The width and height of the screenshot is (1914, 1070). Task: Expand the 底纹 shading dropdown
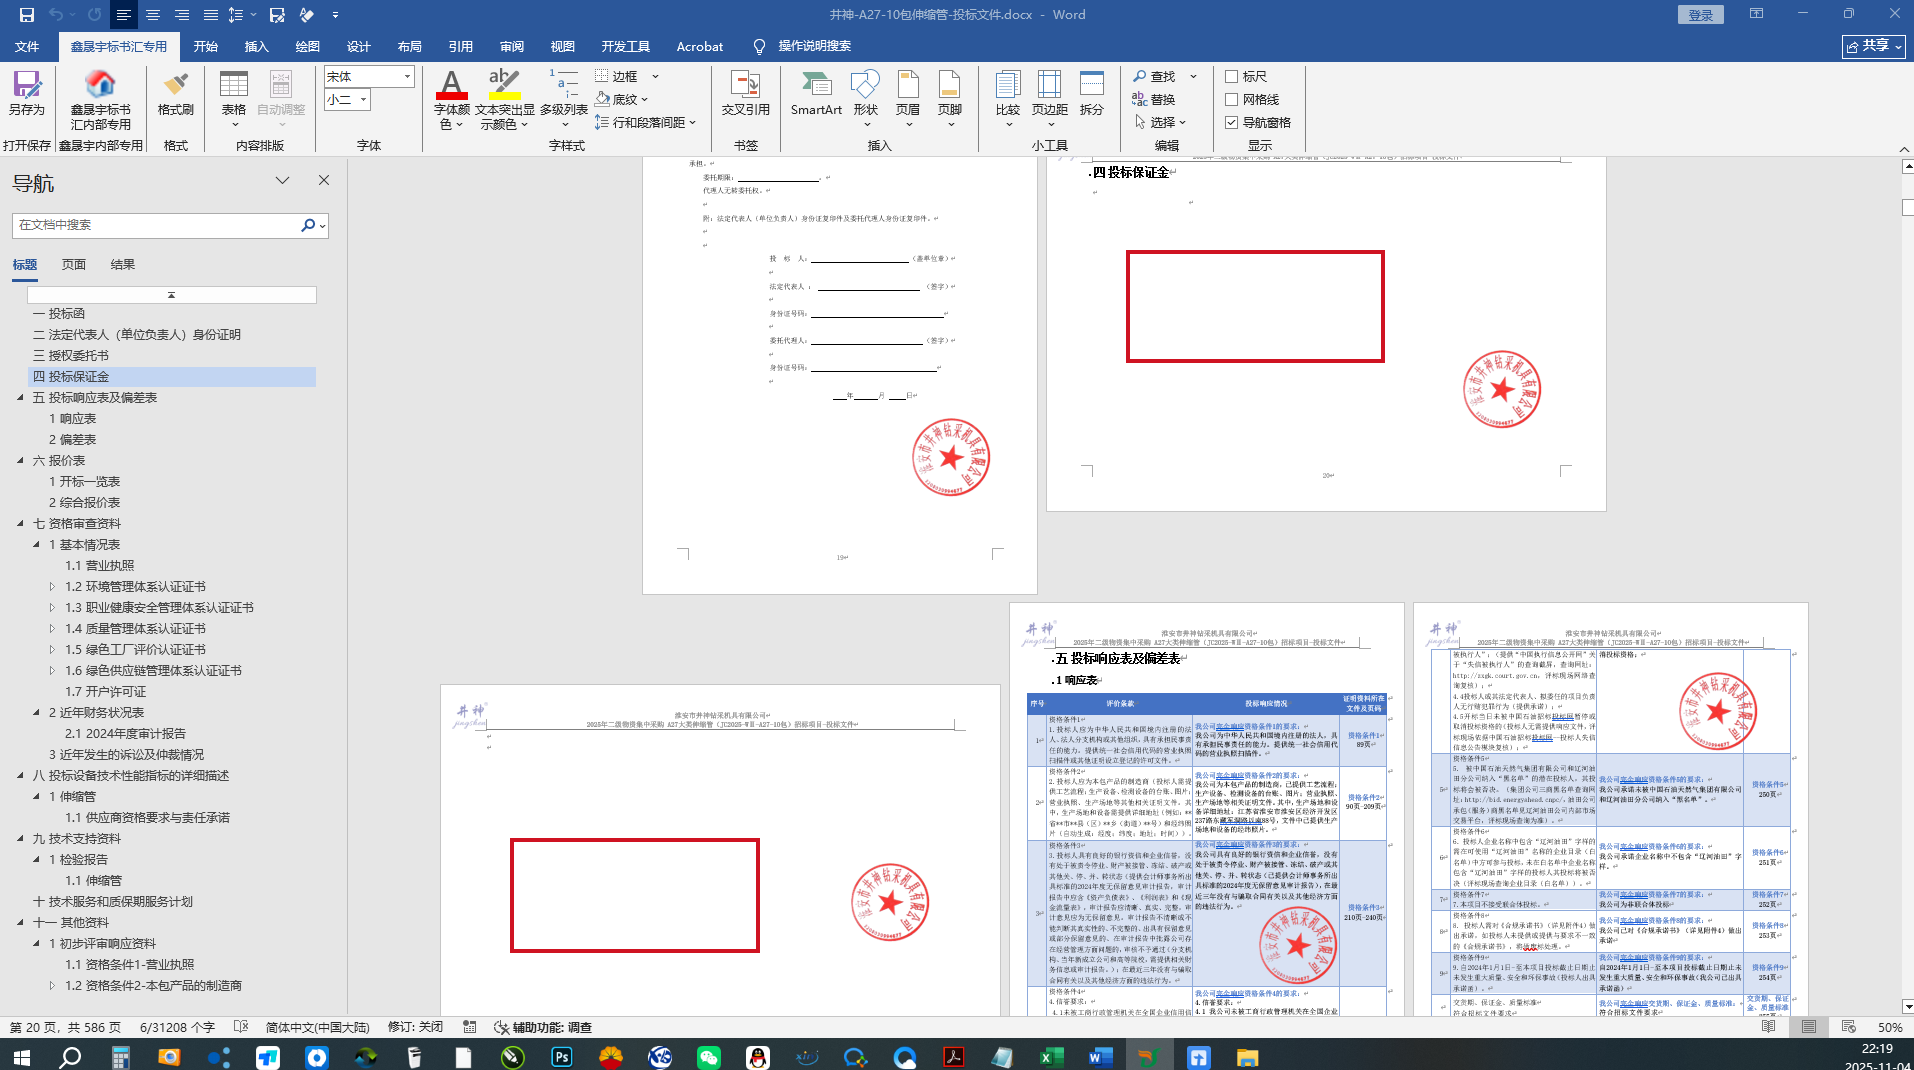[645, 99]
